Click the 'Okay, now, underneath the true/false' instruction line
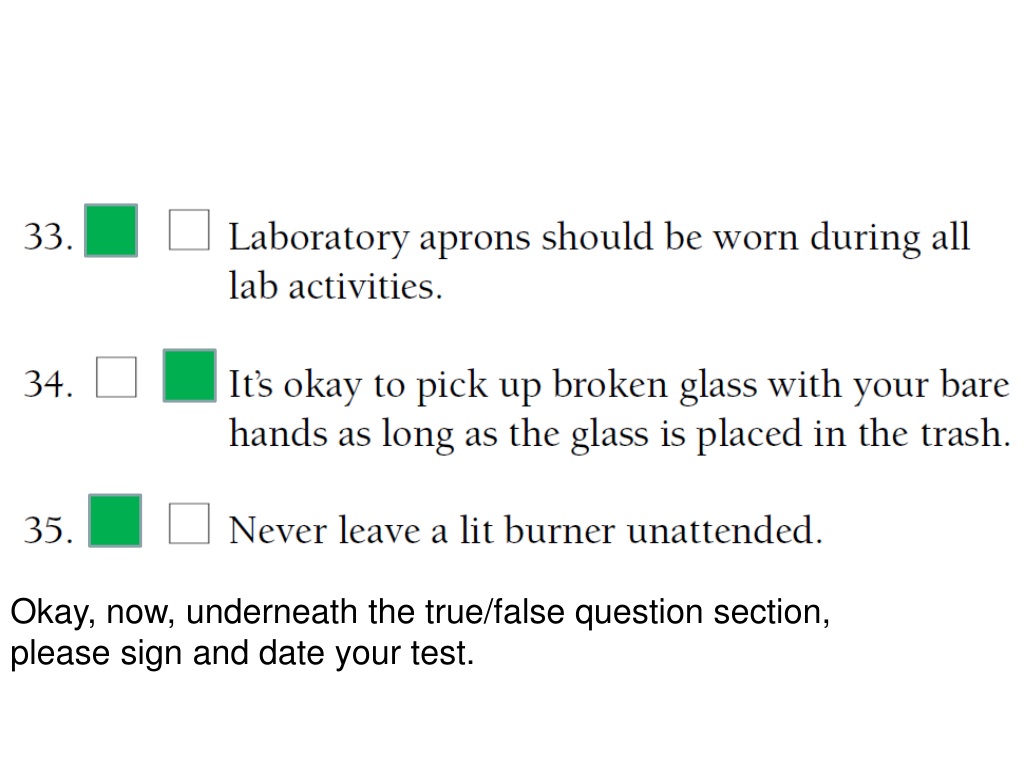This screenshot has width=1024, height=768. pyautogui.click(x=420, y=614)
